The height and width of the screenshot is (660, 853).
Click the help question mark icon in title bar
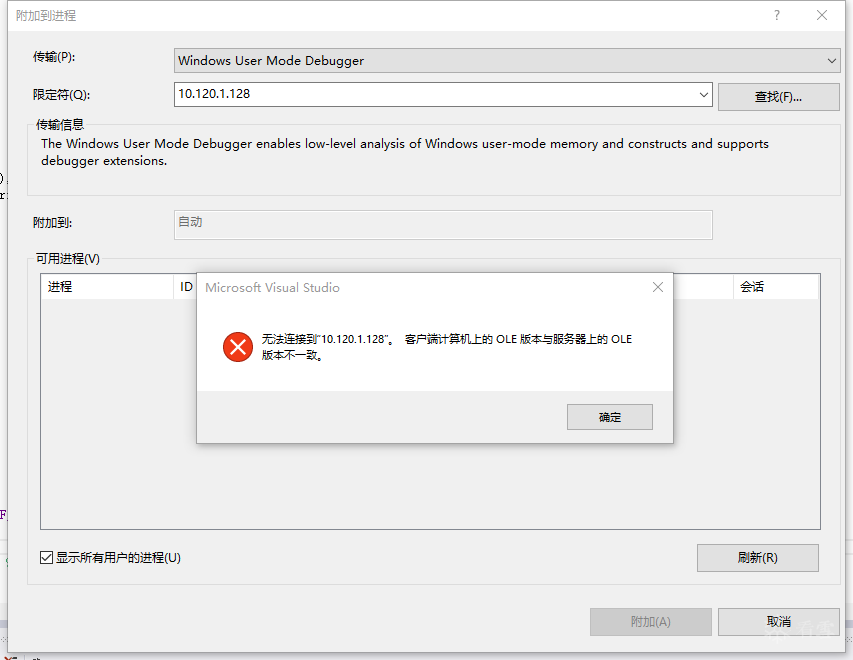click(777, 15)
